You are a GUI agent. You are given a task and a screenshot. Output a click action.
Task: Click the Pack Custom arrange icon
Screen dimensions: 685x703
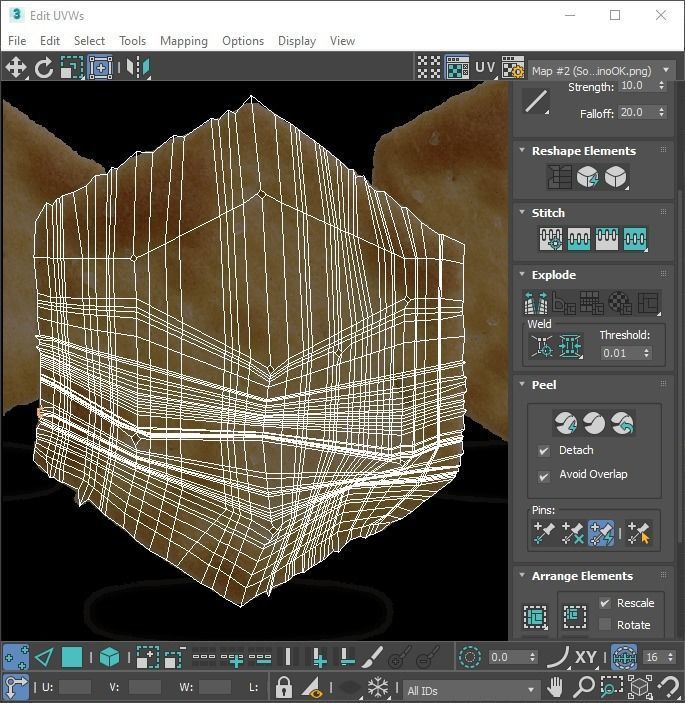click(x=535, y=617)
